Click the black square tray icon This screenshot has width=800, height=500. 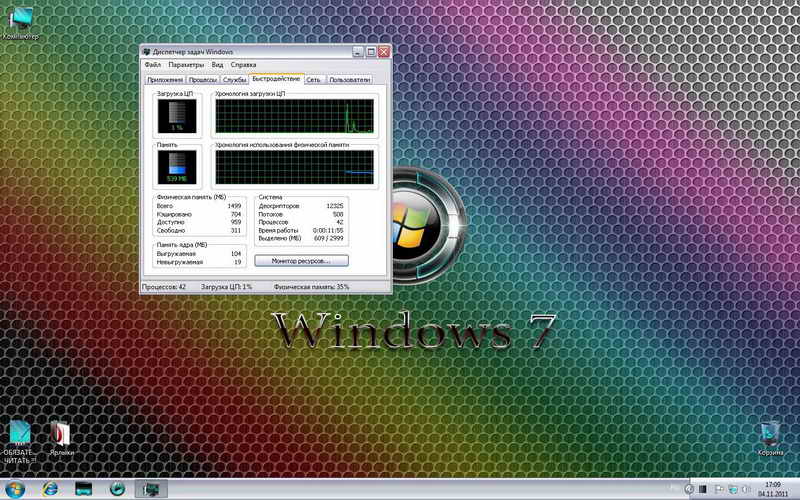703,490
